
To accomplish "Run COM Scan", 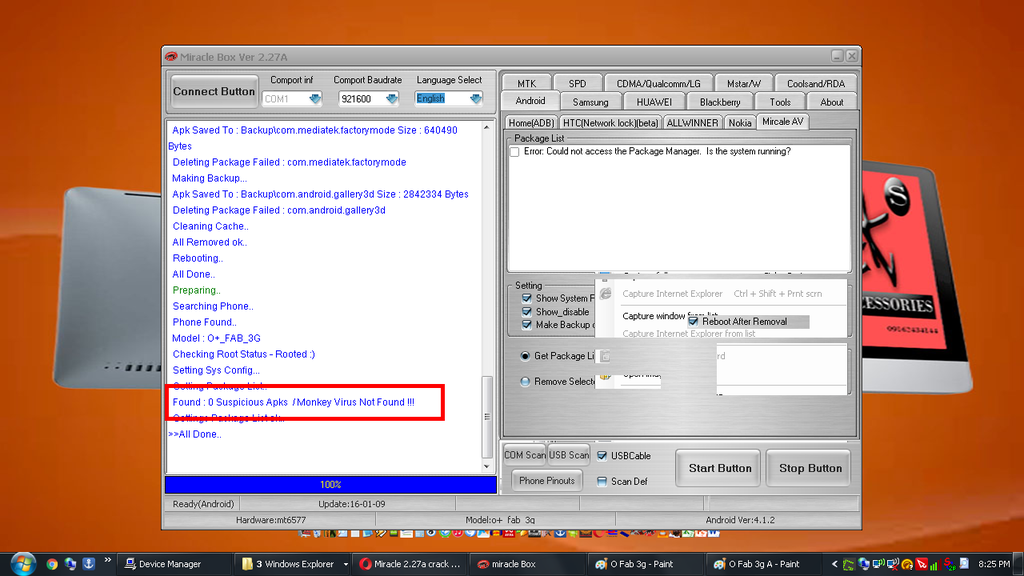I will 524,455.
